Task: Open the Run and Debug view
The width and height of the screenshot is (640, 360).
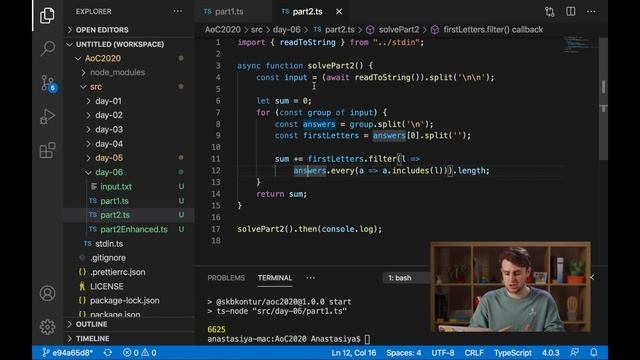Action: point(47,117)
